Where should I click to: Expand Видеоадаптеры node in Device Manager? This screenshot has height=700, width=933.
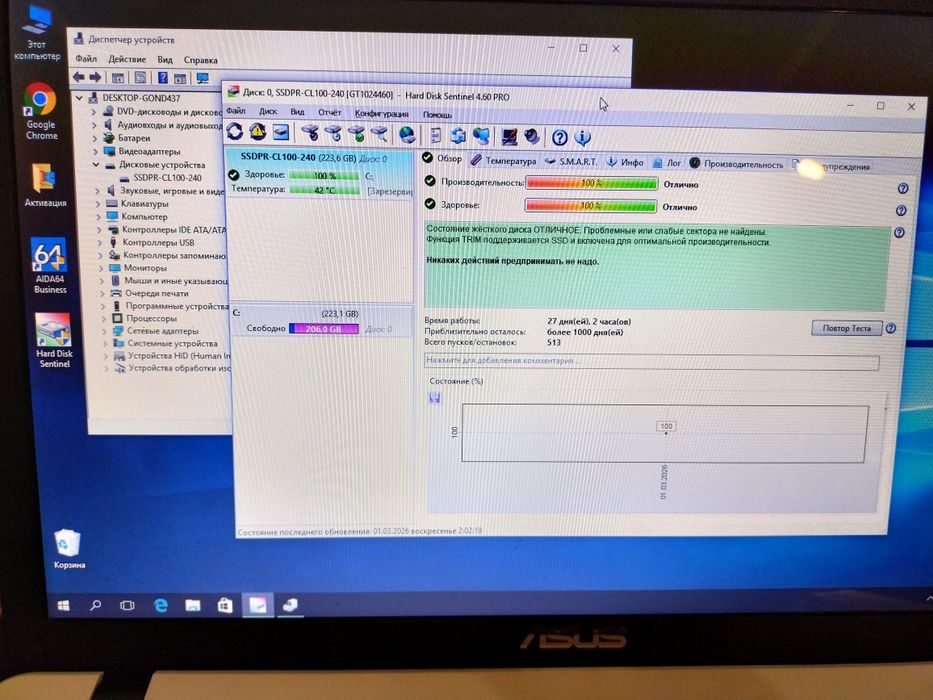95,151
